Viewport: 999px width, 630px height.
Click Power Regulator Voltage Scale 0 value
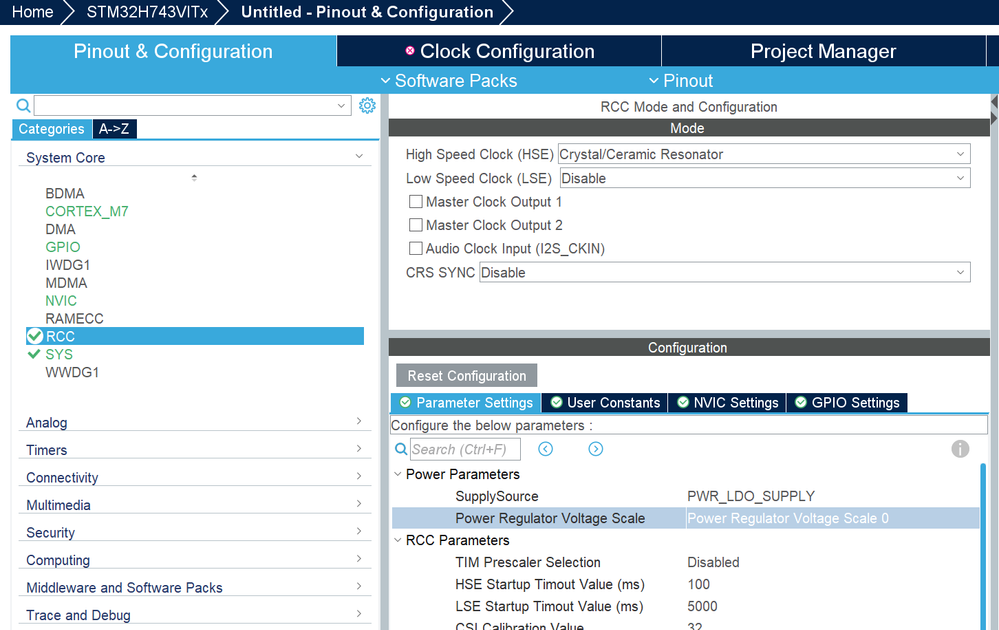[x=788, y=519]
